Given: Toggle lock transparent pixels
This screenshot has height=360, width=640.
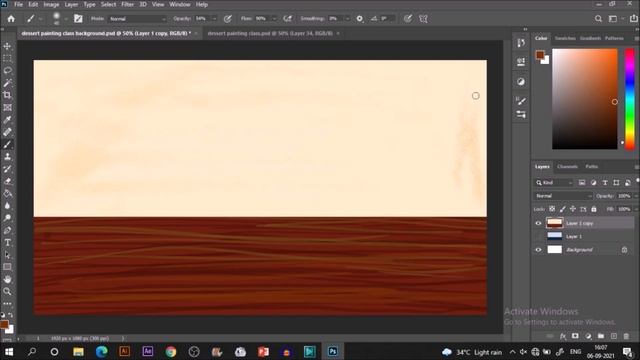Looking at the screenshot, I should (552, 209).
